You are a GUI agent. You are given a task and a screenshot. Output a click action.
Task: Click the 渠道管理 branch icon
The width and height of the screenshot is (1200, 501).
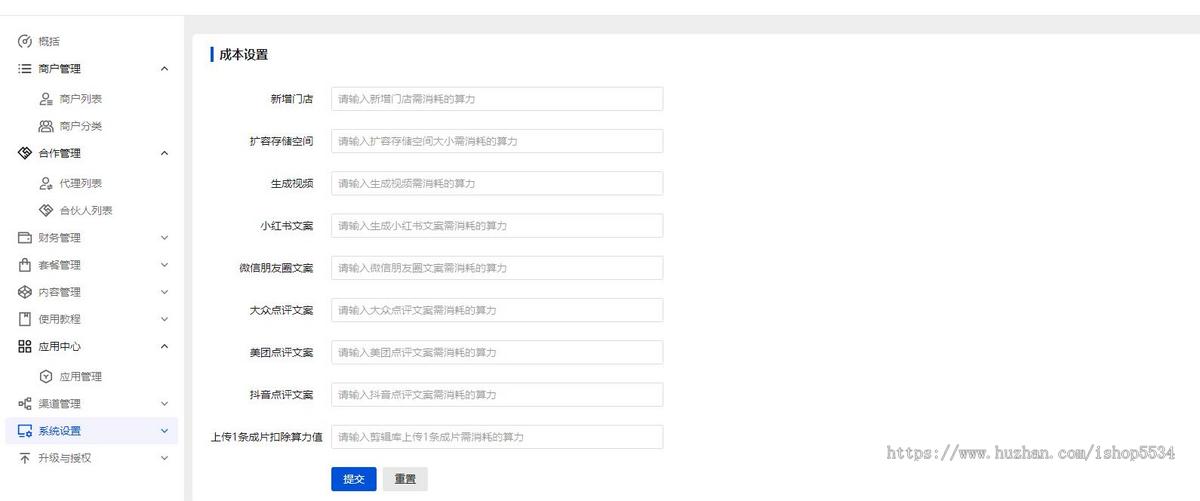pos(25,404)
